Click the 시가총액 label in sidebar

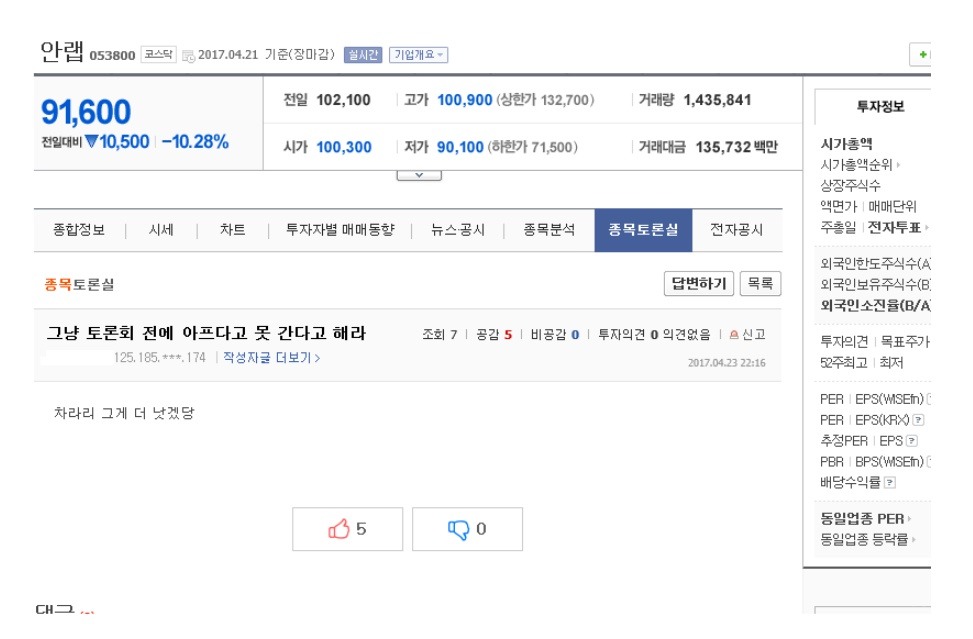(x=846, y=145)
